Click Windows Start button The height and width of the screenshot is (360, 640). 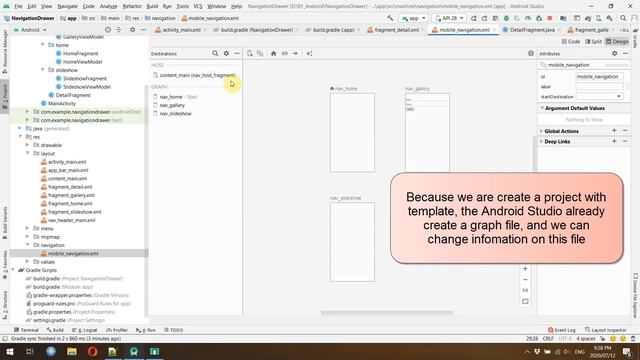(9, 351)
